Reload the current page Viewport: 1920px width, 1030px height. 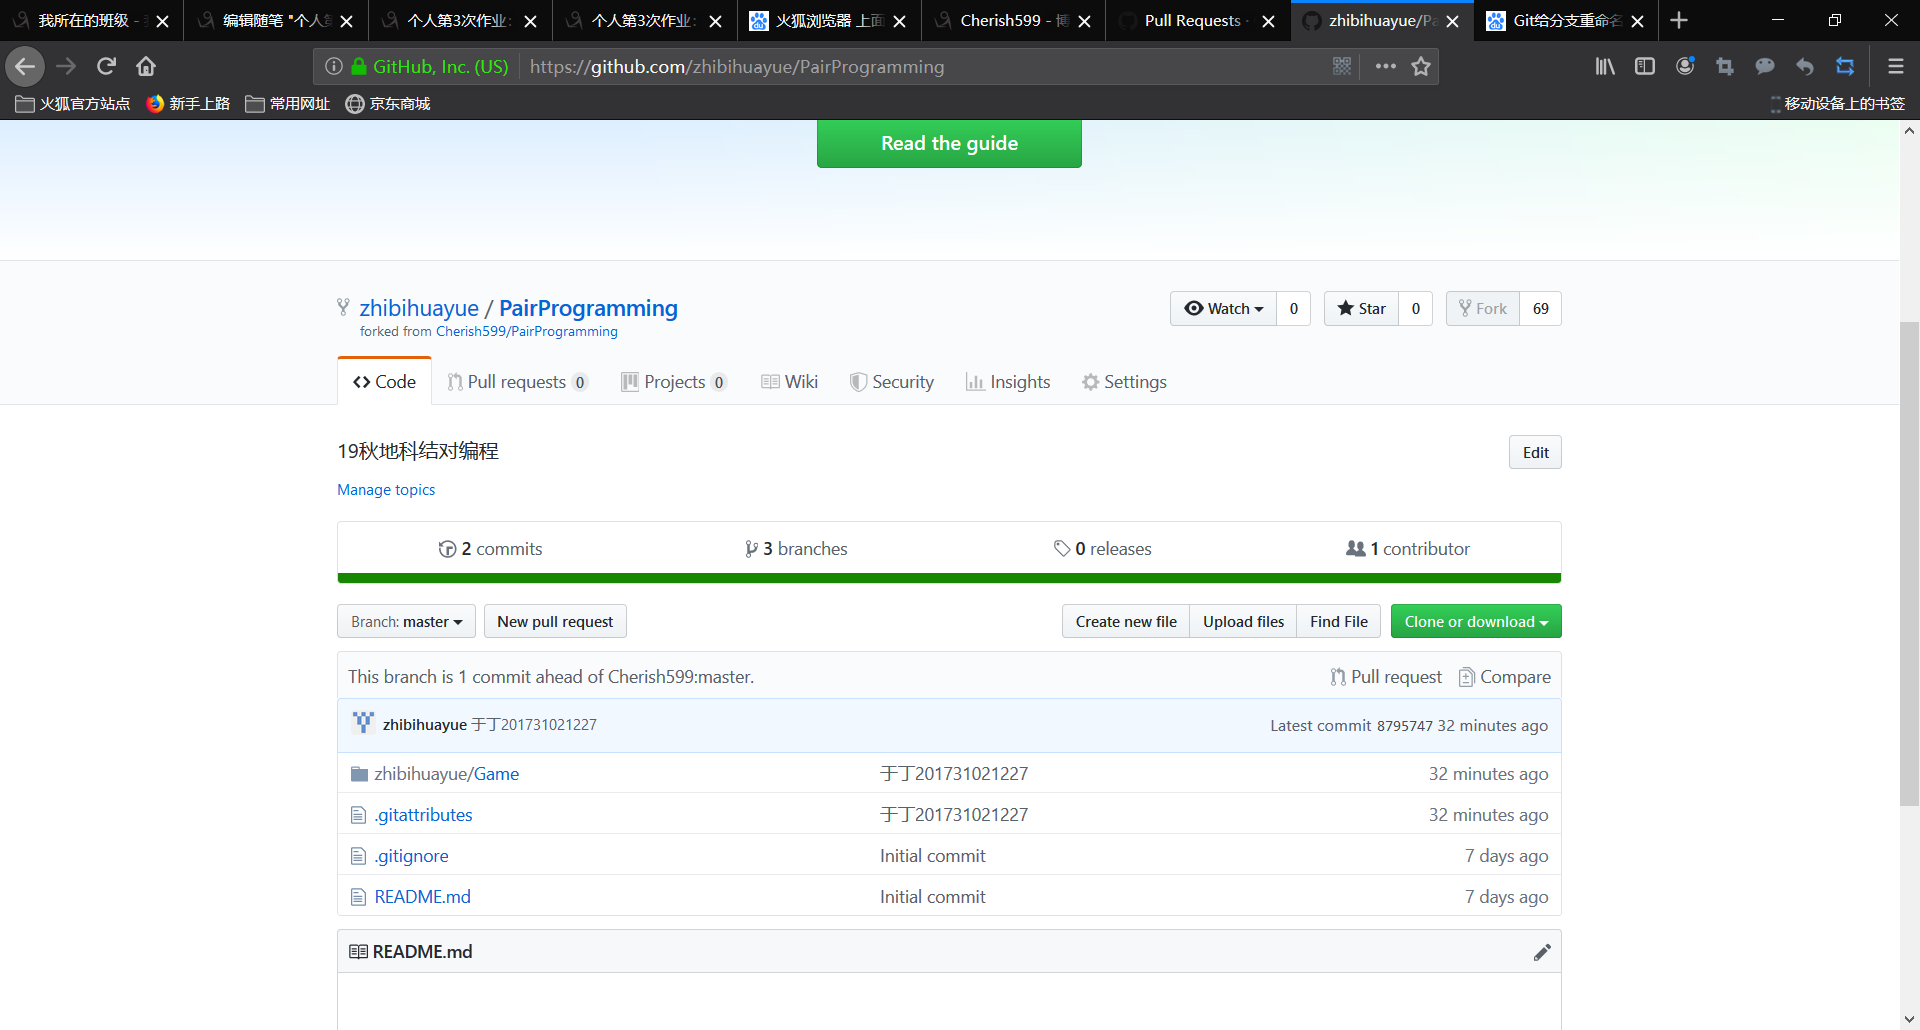pos(106,66)
